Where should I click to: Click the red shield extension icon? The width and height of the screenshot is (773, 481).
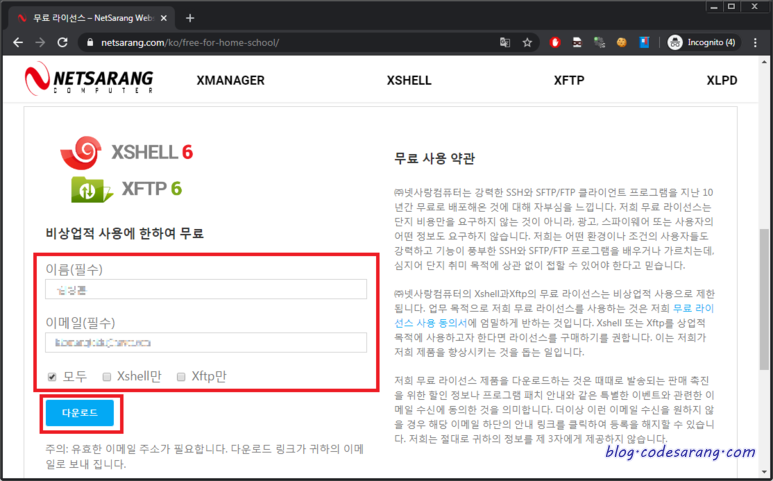pyautogui.click(x=555, y=43)
